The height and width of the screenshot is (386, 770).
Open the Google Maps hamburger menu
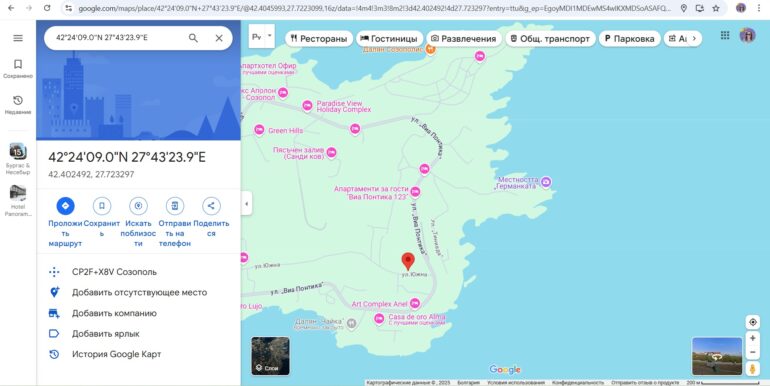pyautogui.click(x=18, y=38)
